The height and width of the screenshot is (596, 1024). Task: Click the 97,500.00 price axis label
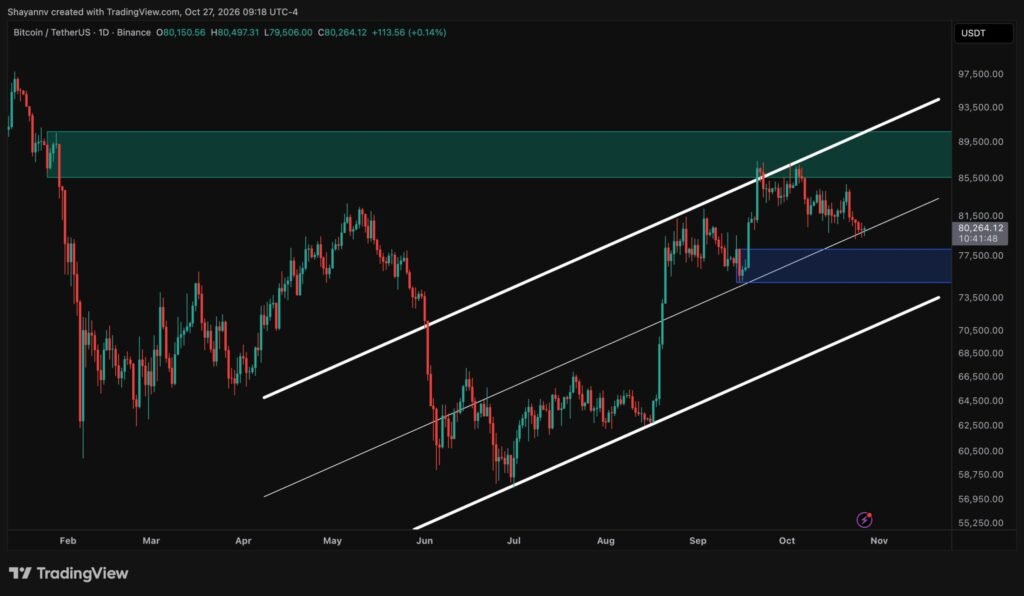tap(980, 74)
